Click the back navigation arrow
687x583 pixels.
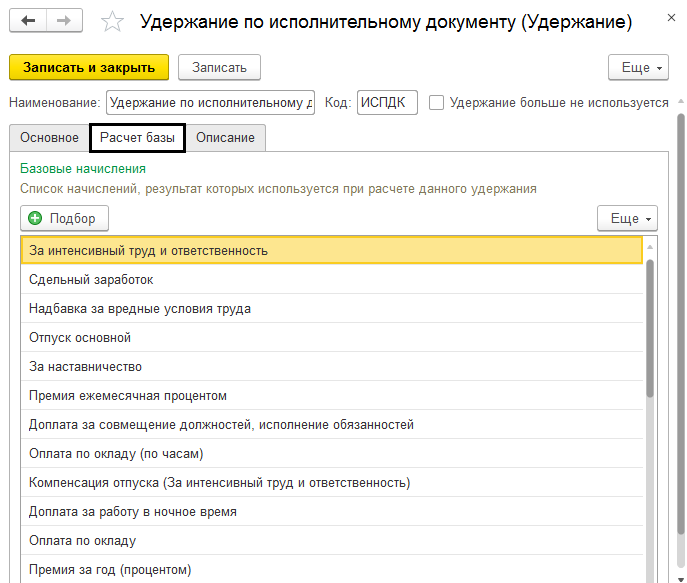[28, 21]
